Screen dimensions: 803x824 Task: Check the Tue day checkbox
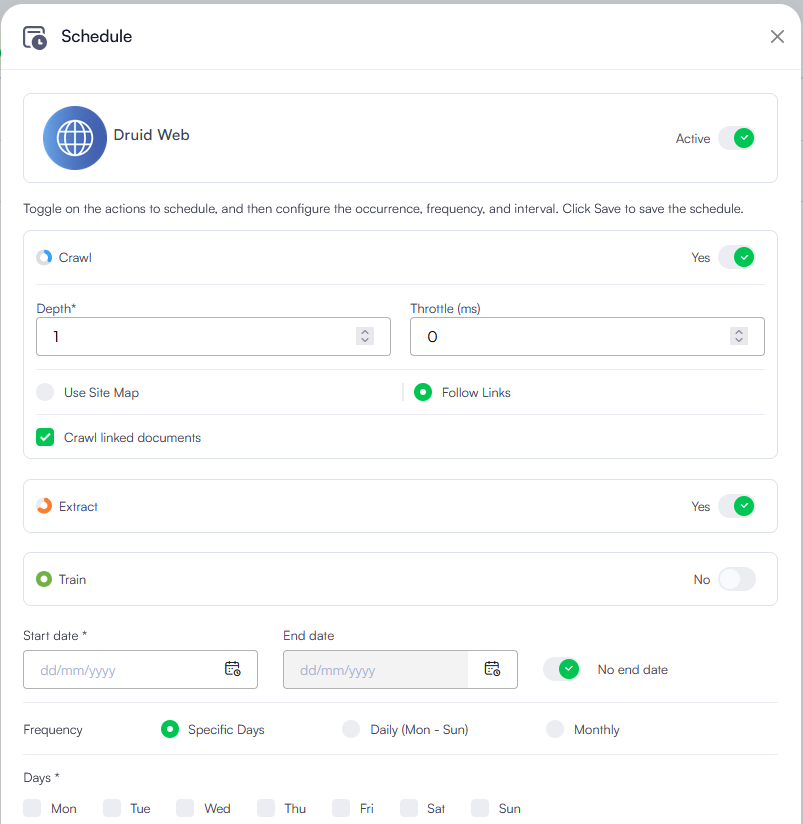(x=112, y=808)
